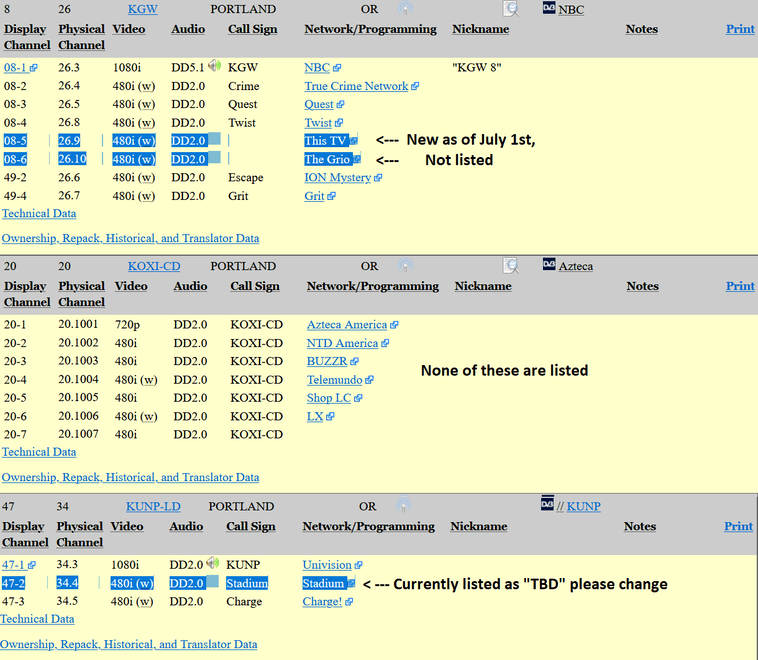Screen dimensions: 758x660
Task: Print the KUNP-LD station listing
Action: tap(738, 526)
